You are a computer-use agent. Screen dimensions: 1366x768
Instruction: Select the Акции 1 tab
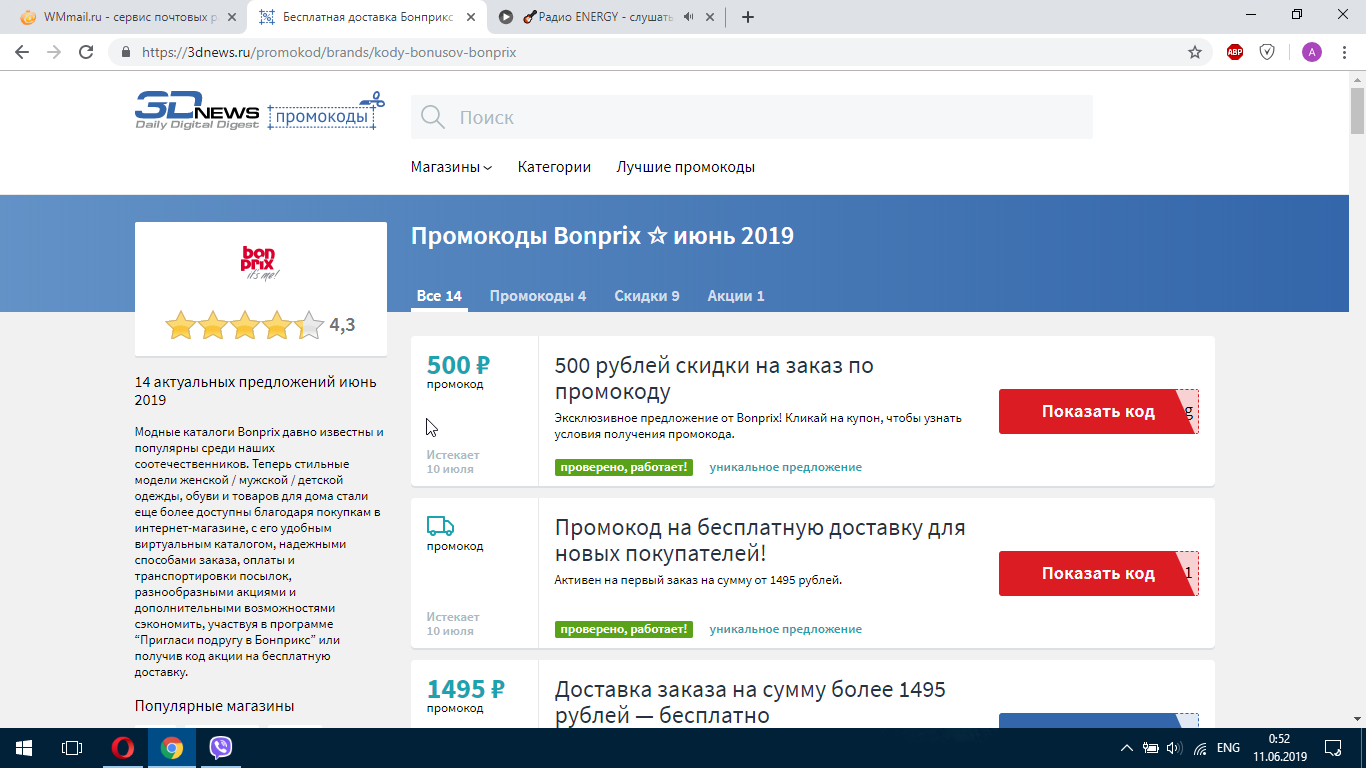pos(736,296)
